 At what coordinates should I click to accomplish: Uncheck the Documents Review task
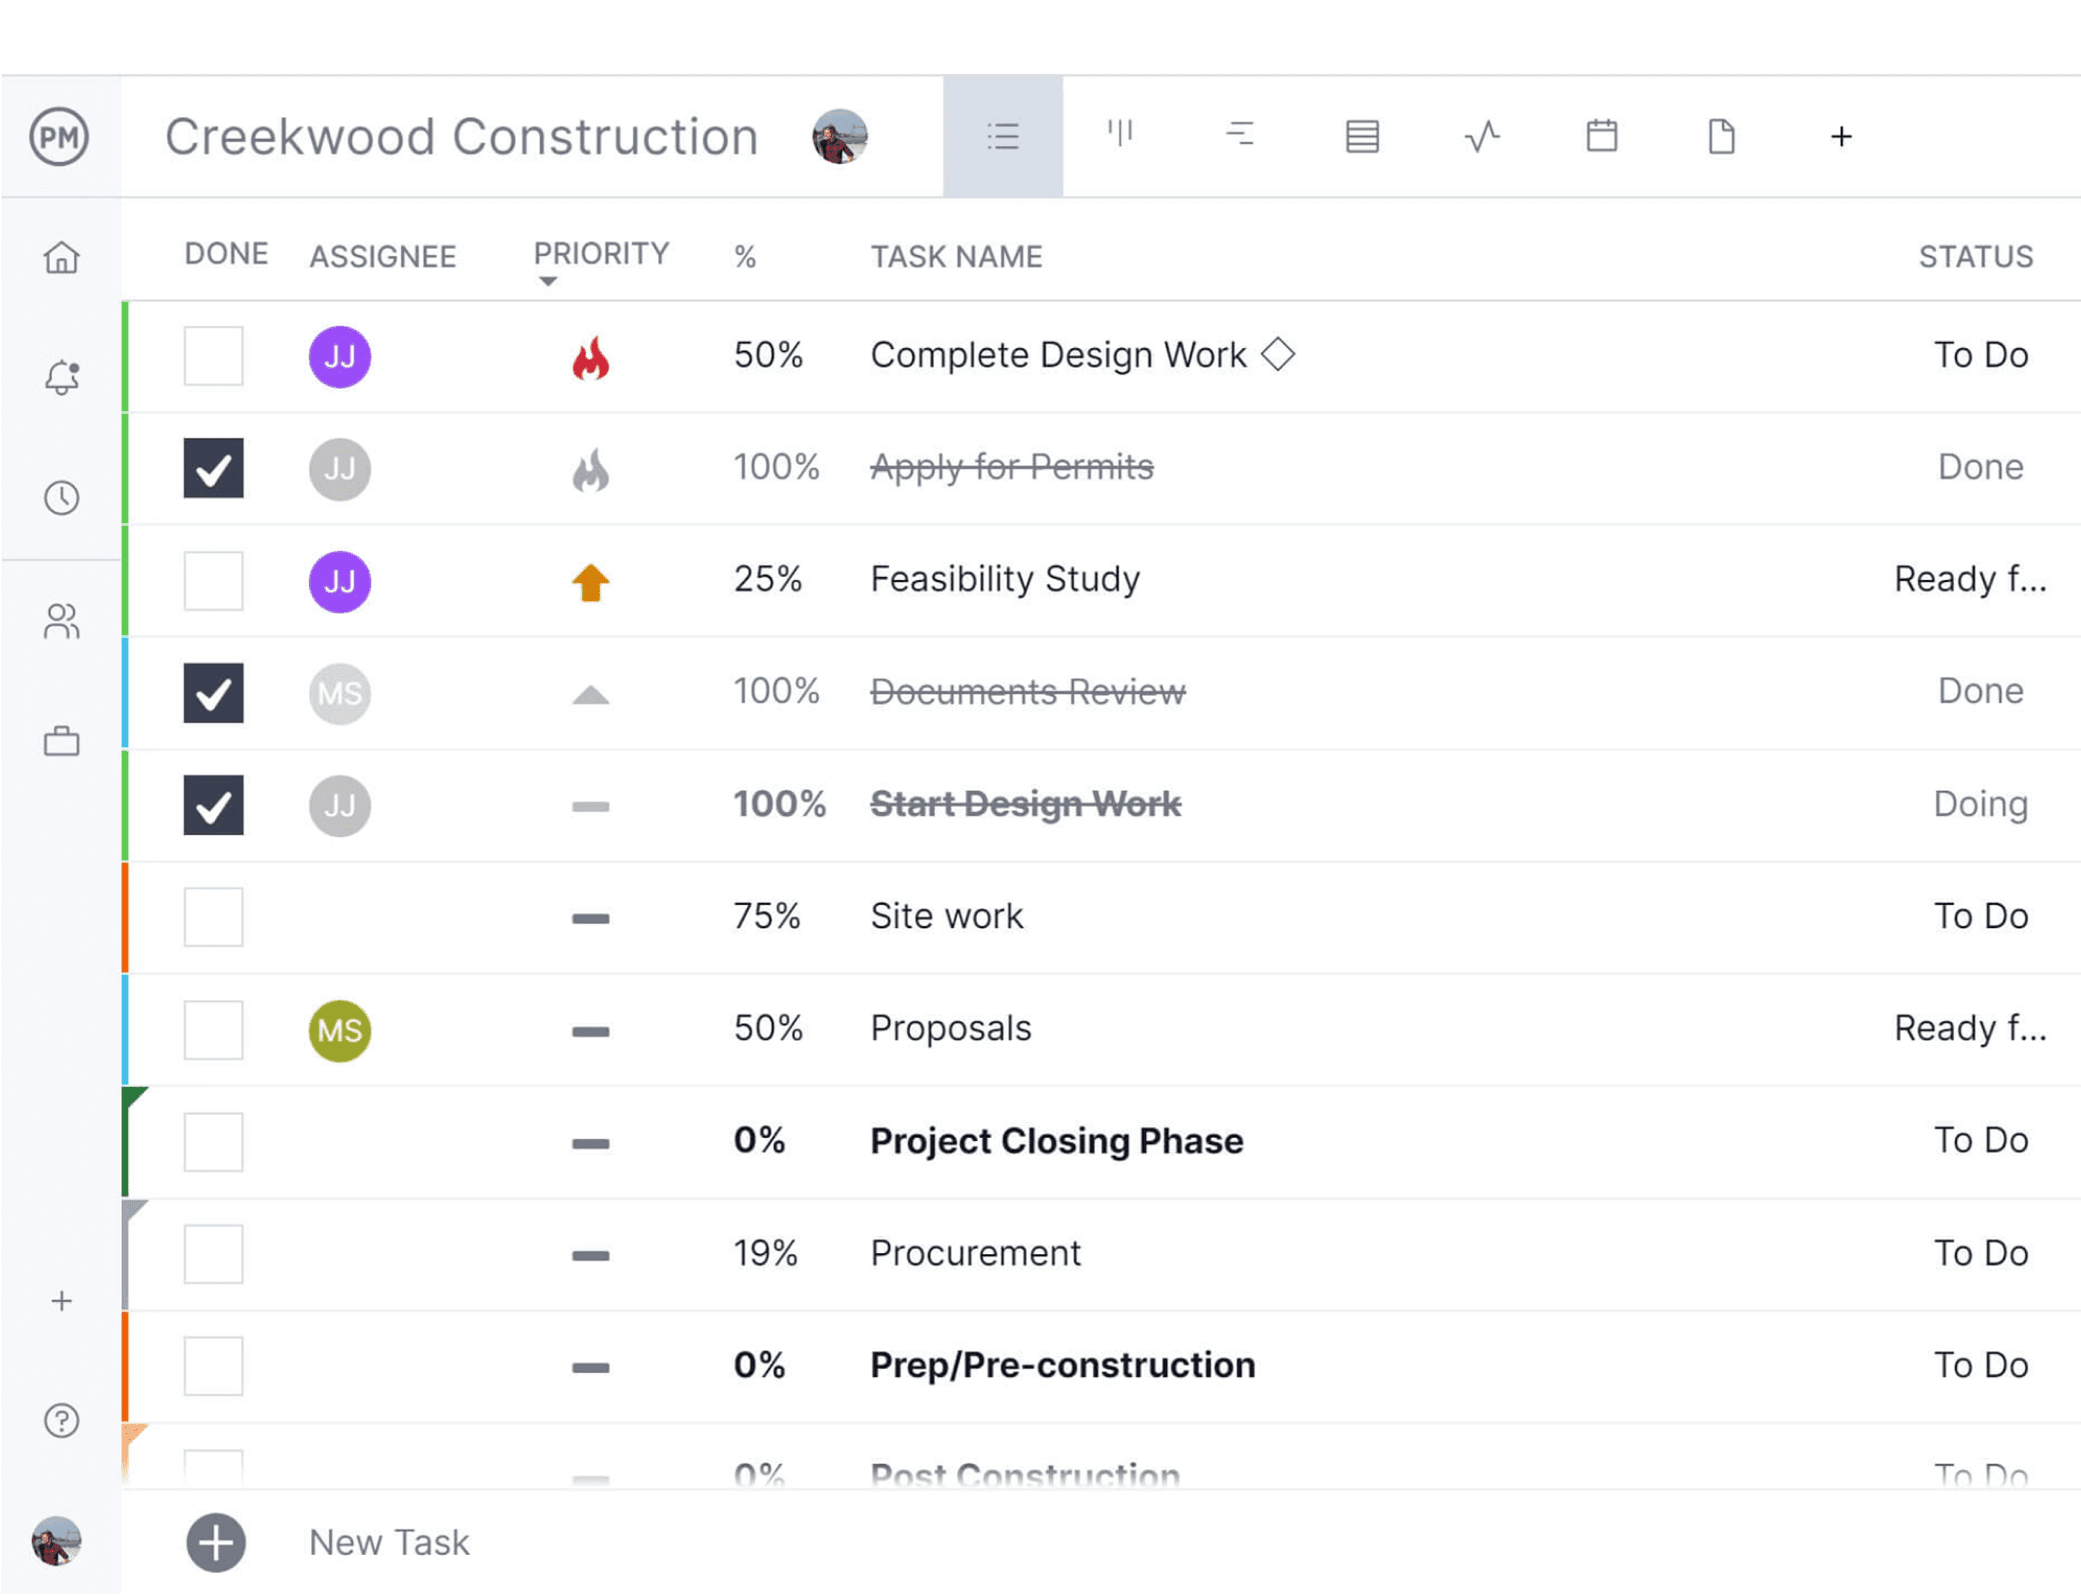click(212, 693)
